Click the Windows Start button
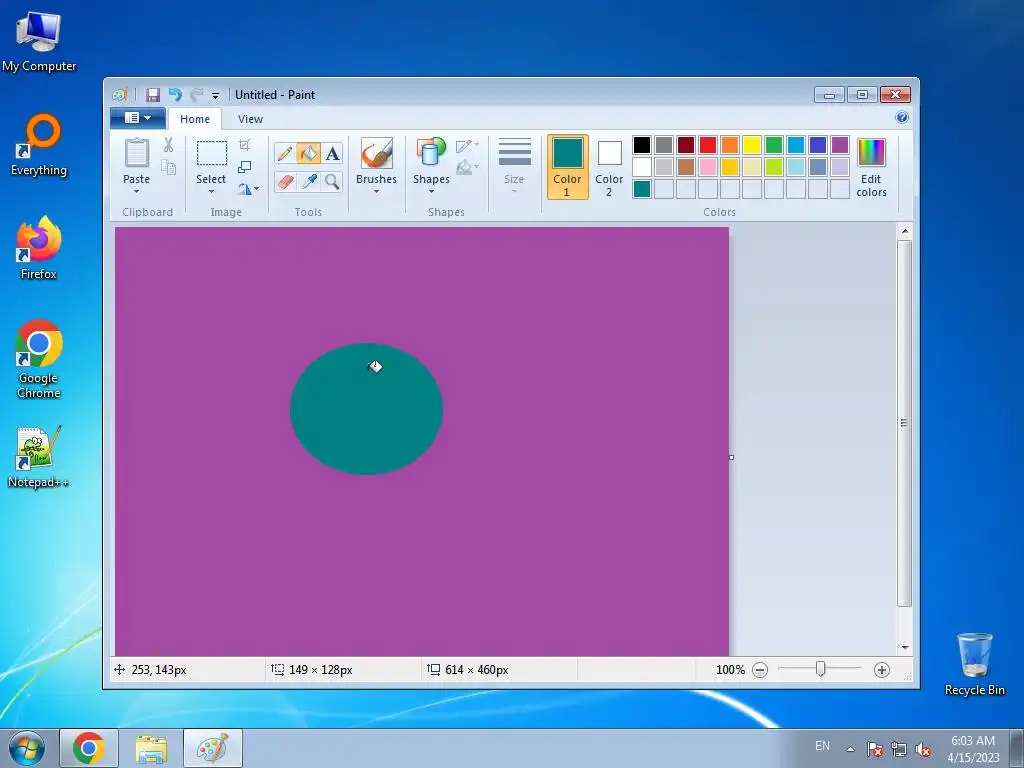 pyautogui.click(x=27, y=748)
